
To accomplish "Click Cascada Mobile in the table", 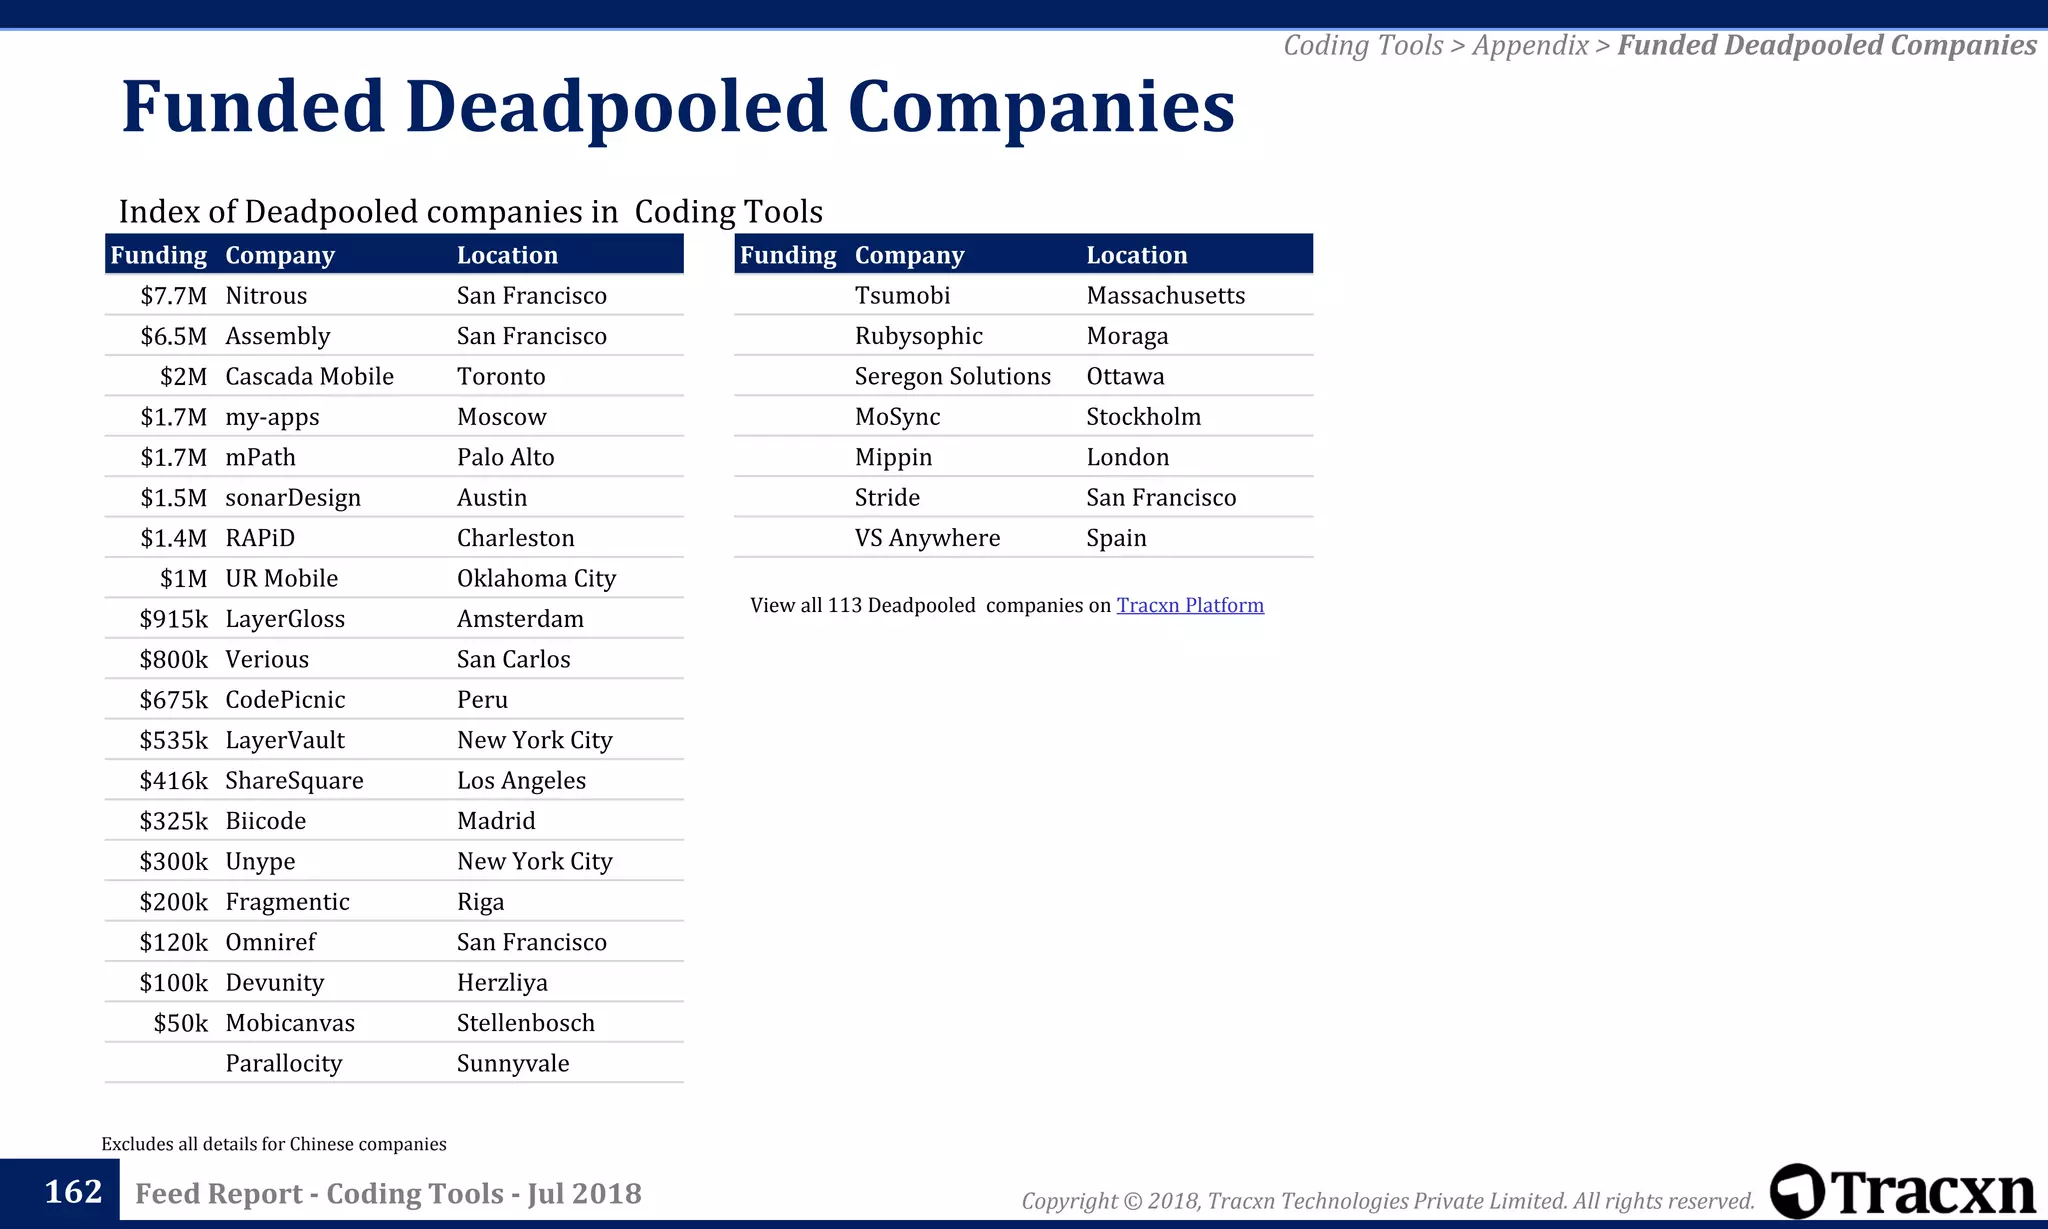I will coord(310,377).
